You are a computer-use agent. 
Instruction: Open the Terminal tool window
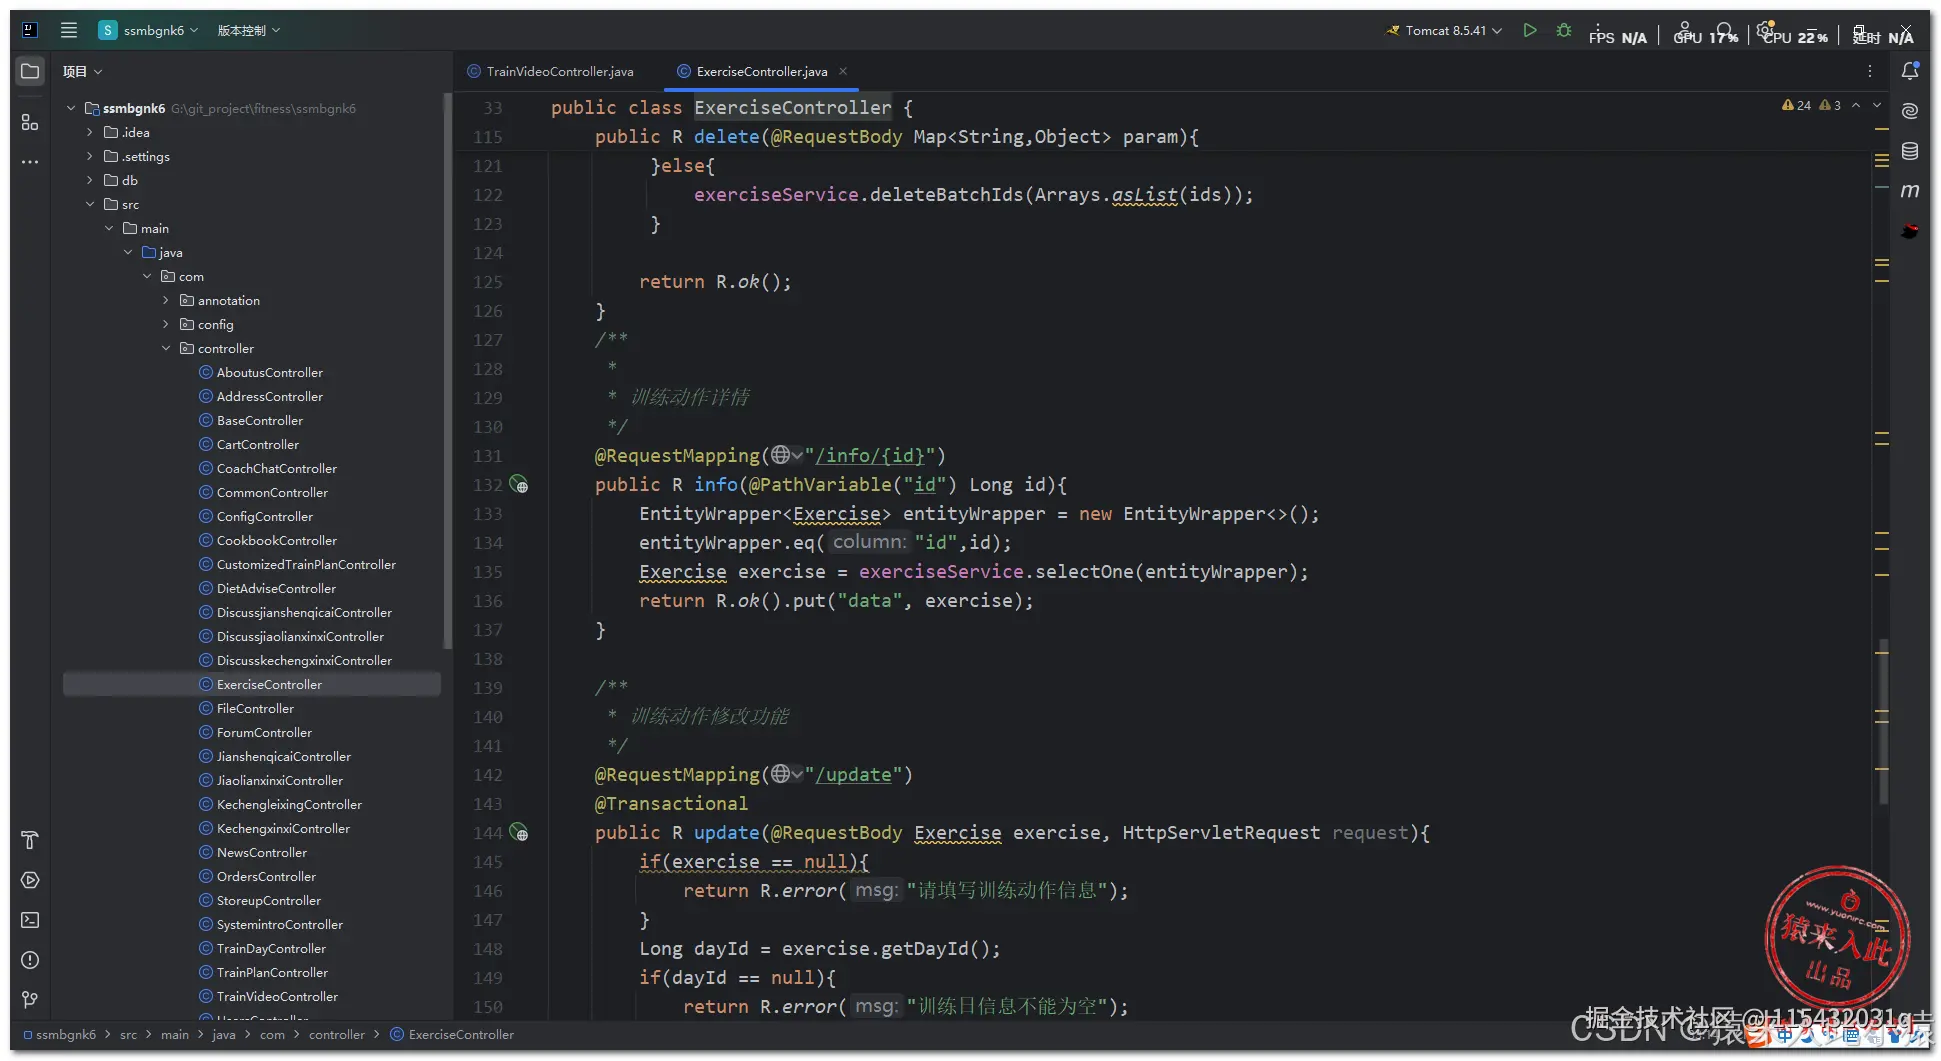30,920
